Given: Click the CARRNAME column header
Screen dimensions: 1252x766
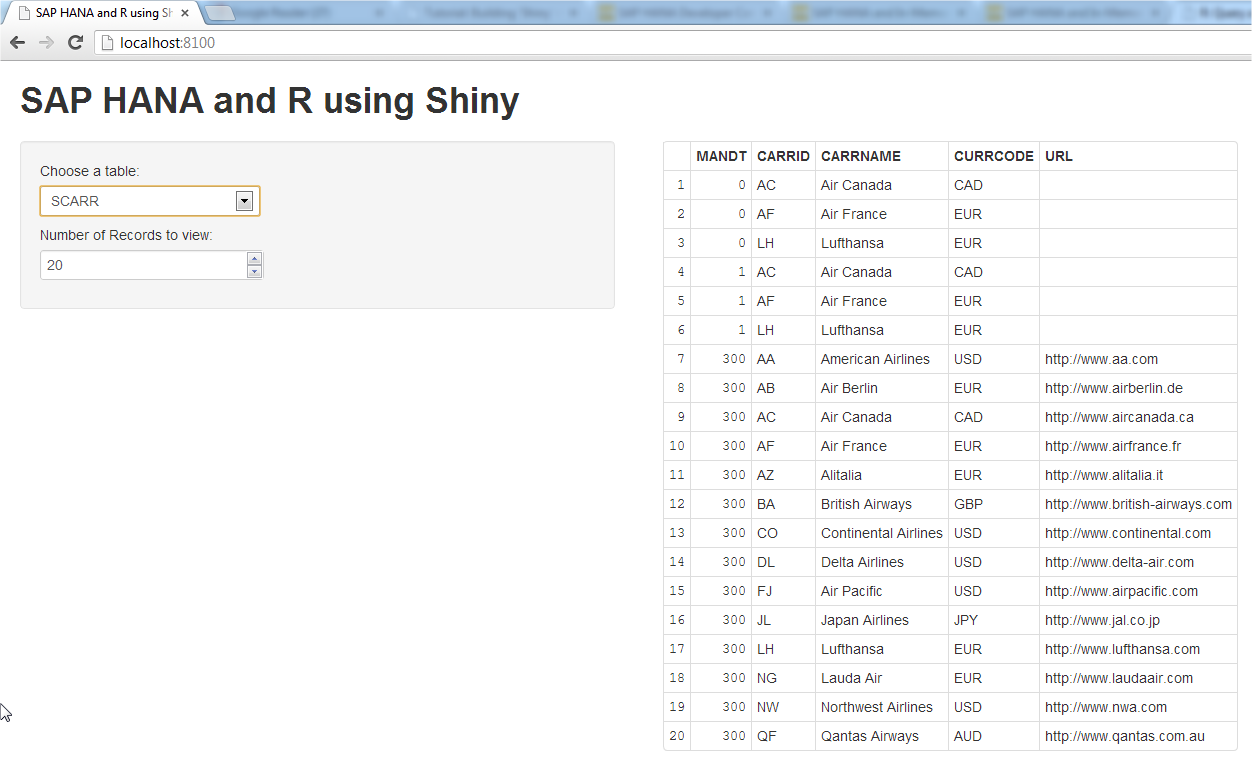Looking at the screenshot, I should (x=882, y=156).
